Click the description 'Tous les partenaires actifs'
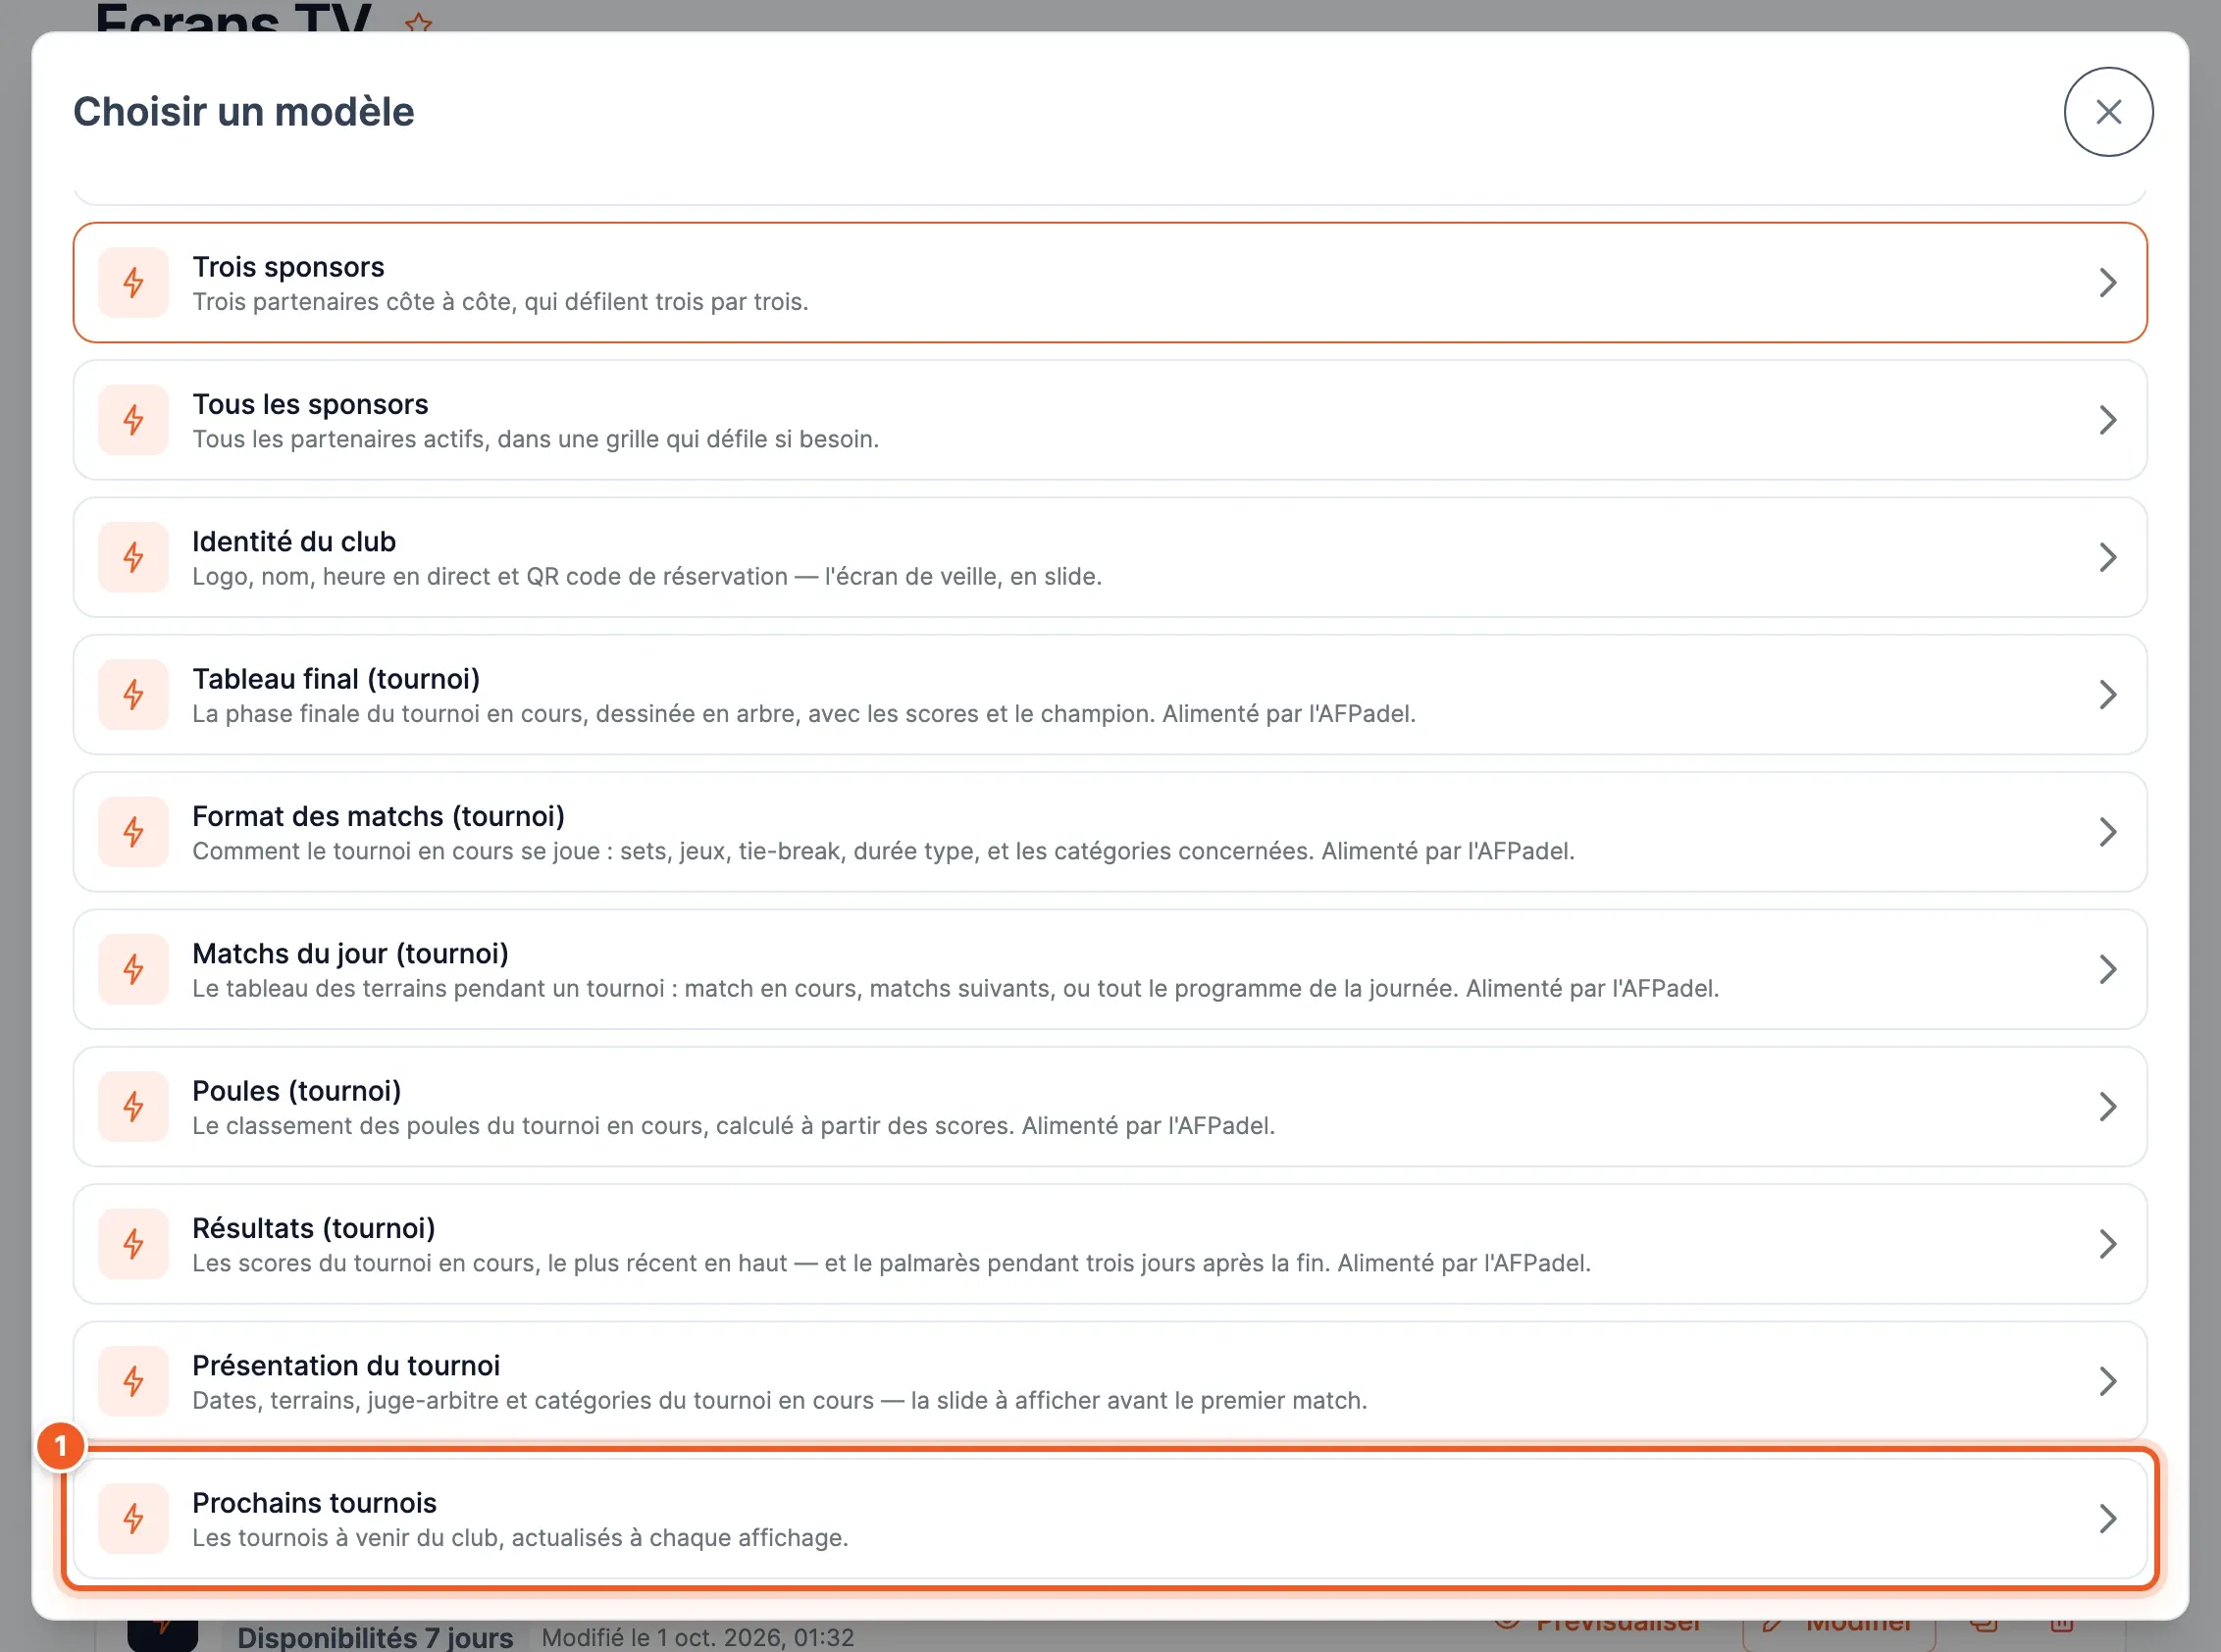 click(x=535, y=439)
